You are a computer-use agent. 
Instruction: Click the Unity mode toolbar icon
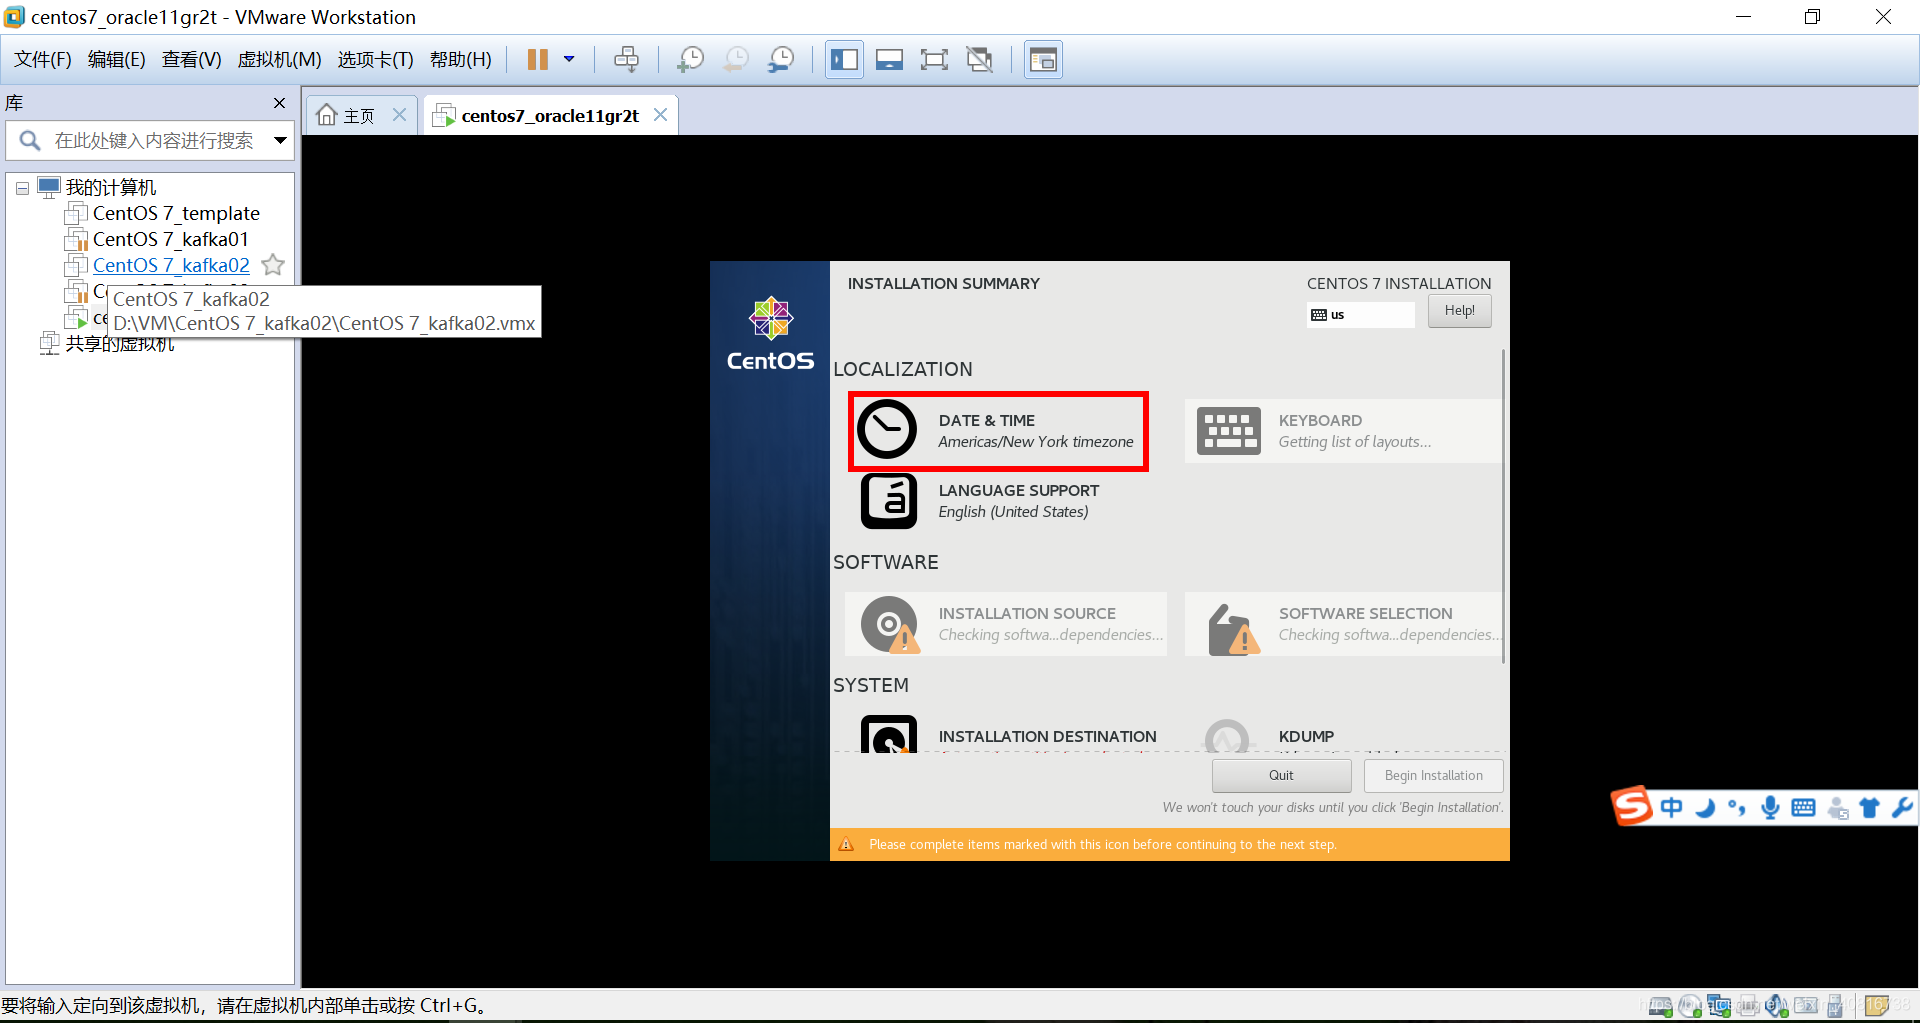(980, 60)
